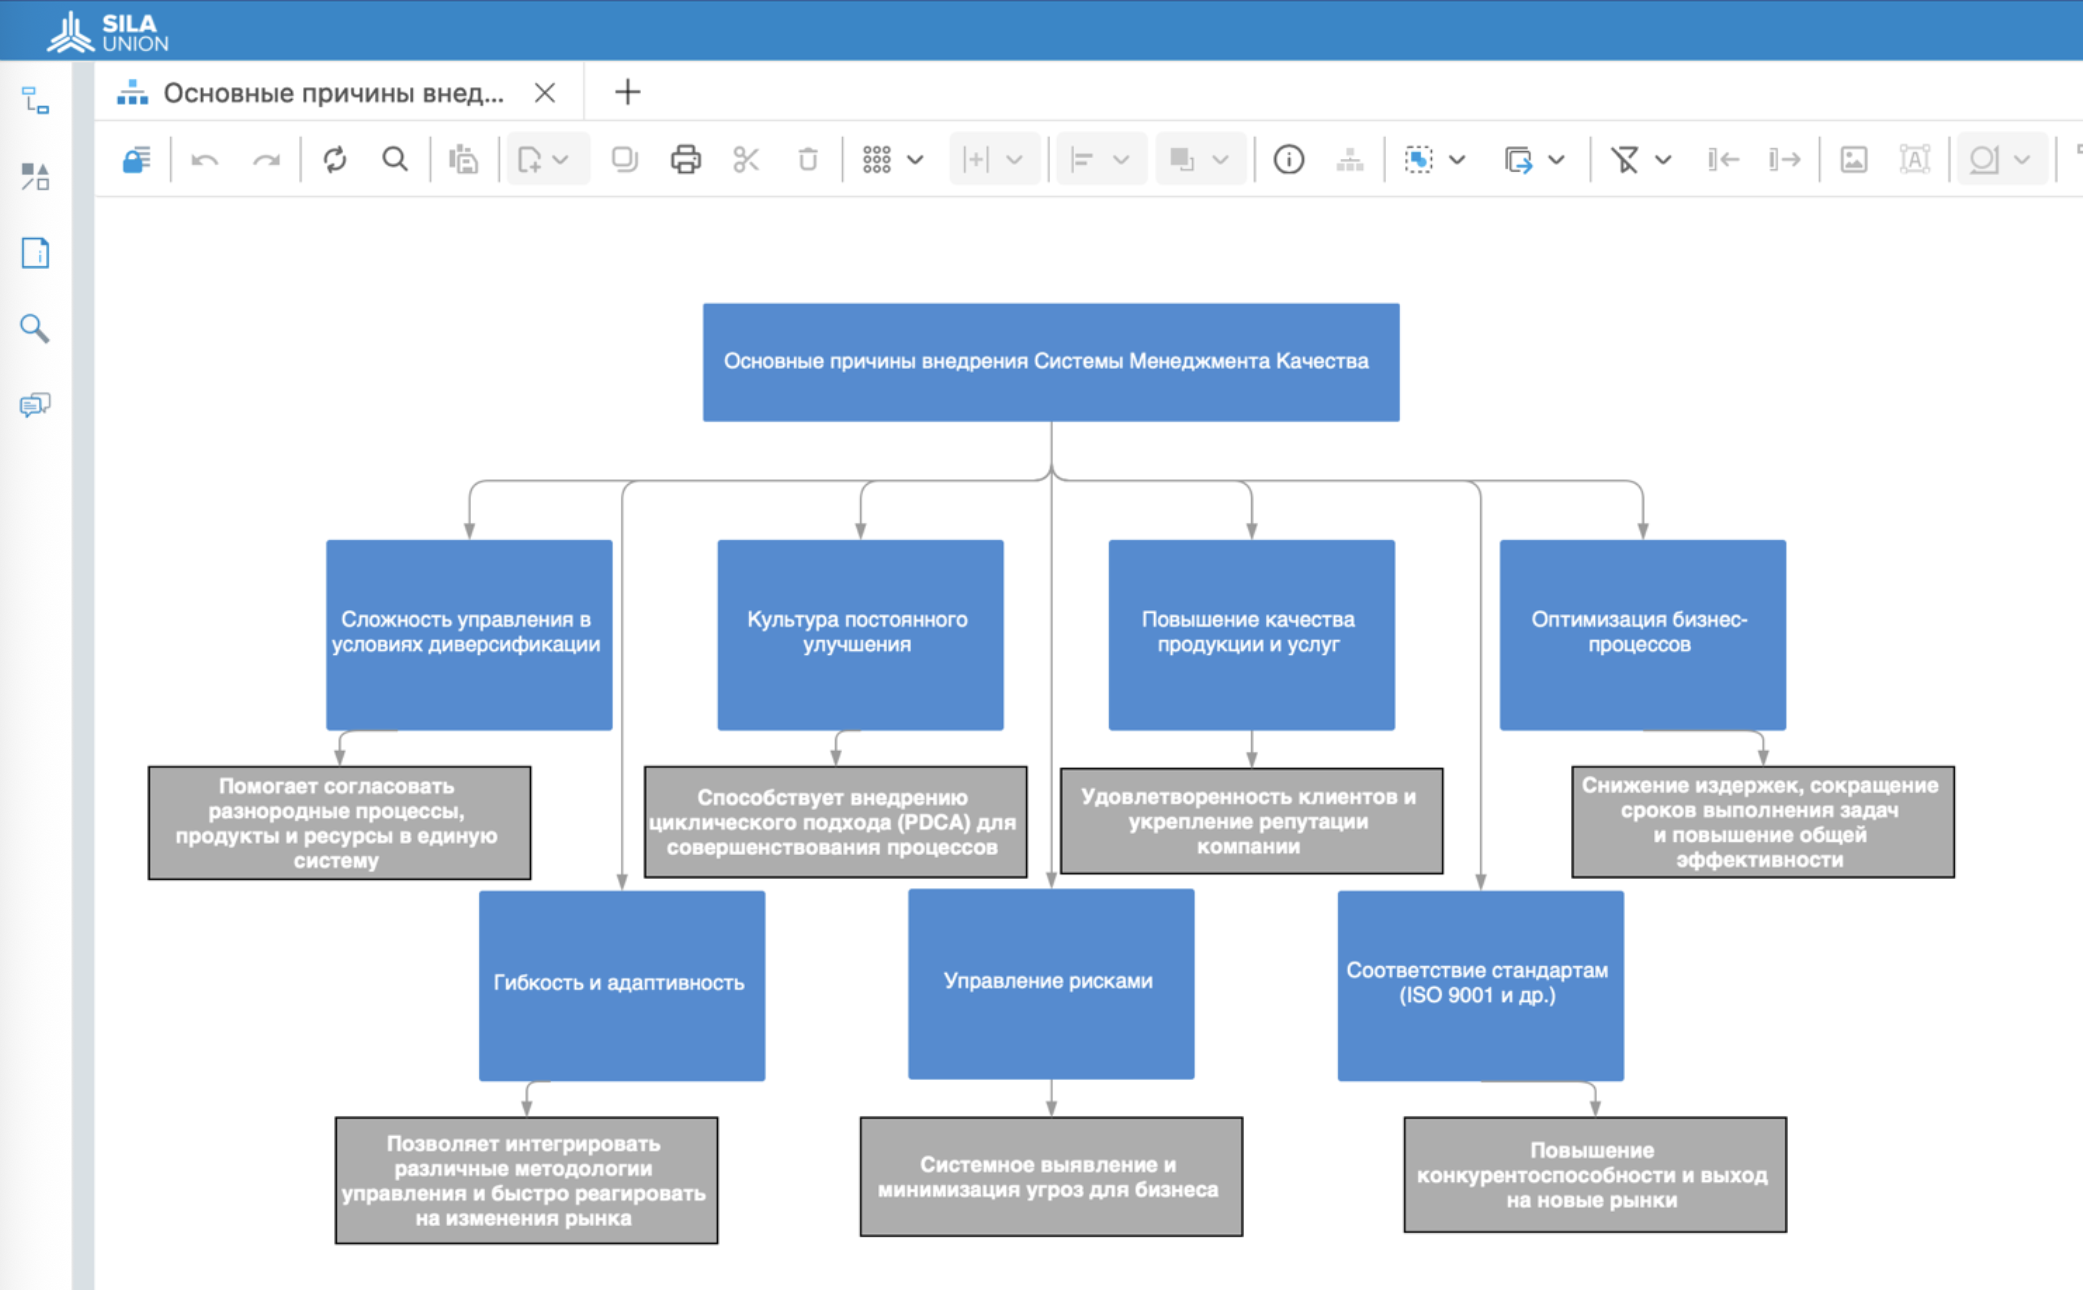
Task: Click the text frame toolbar icon
Action: point(1915,159)
